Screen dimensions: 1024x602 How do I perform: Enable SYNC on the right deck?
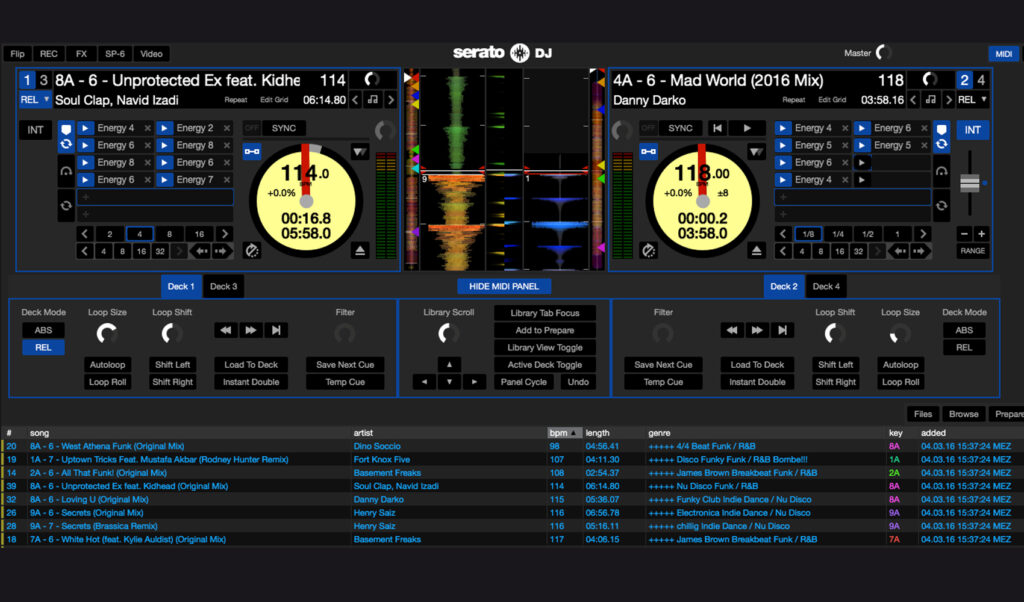tap(680, 129)
